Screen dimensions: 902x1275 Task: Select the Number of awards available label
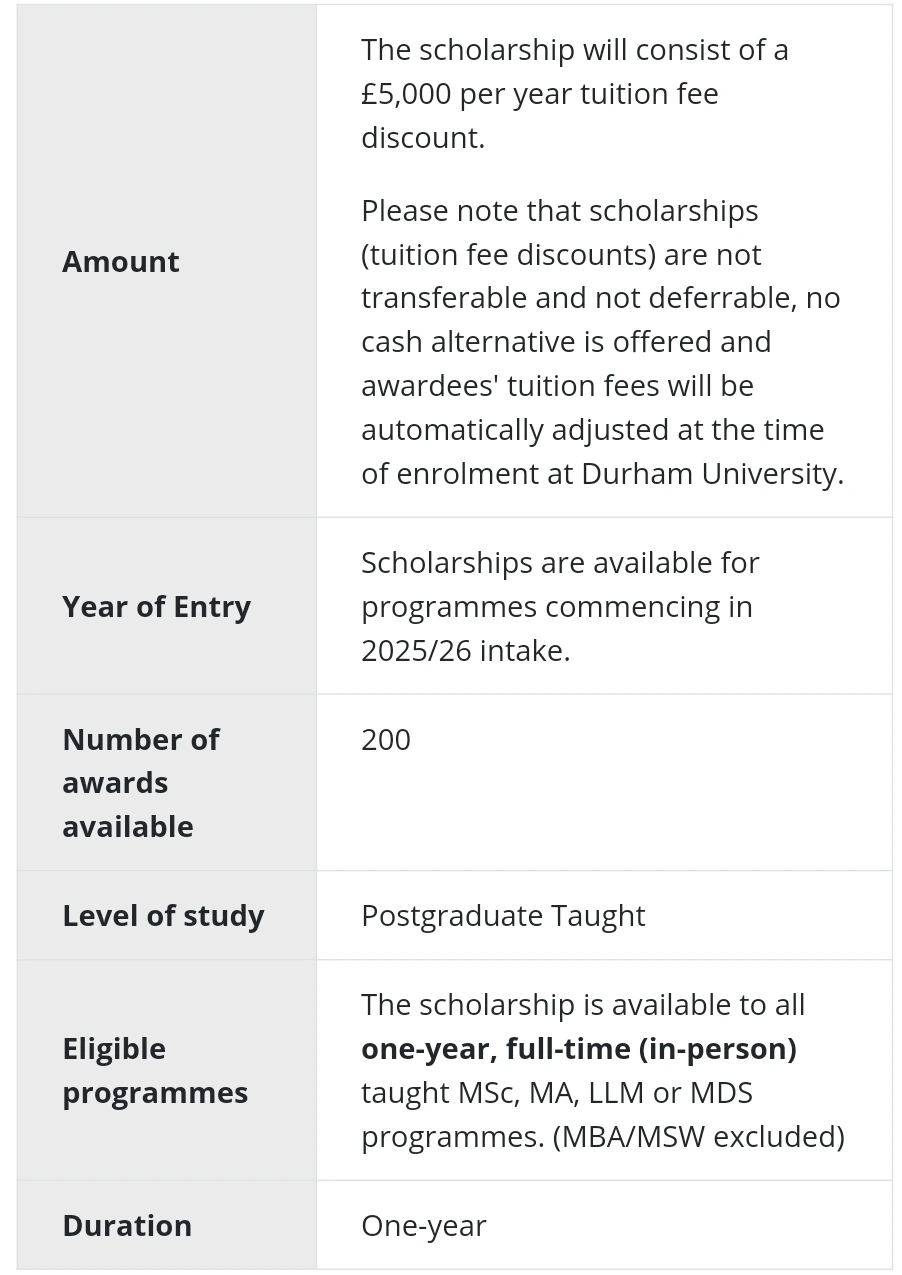140,782
